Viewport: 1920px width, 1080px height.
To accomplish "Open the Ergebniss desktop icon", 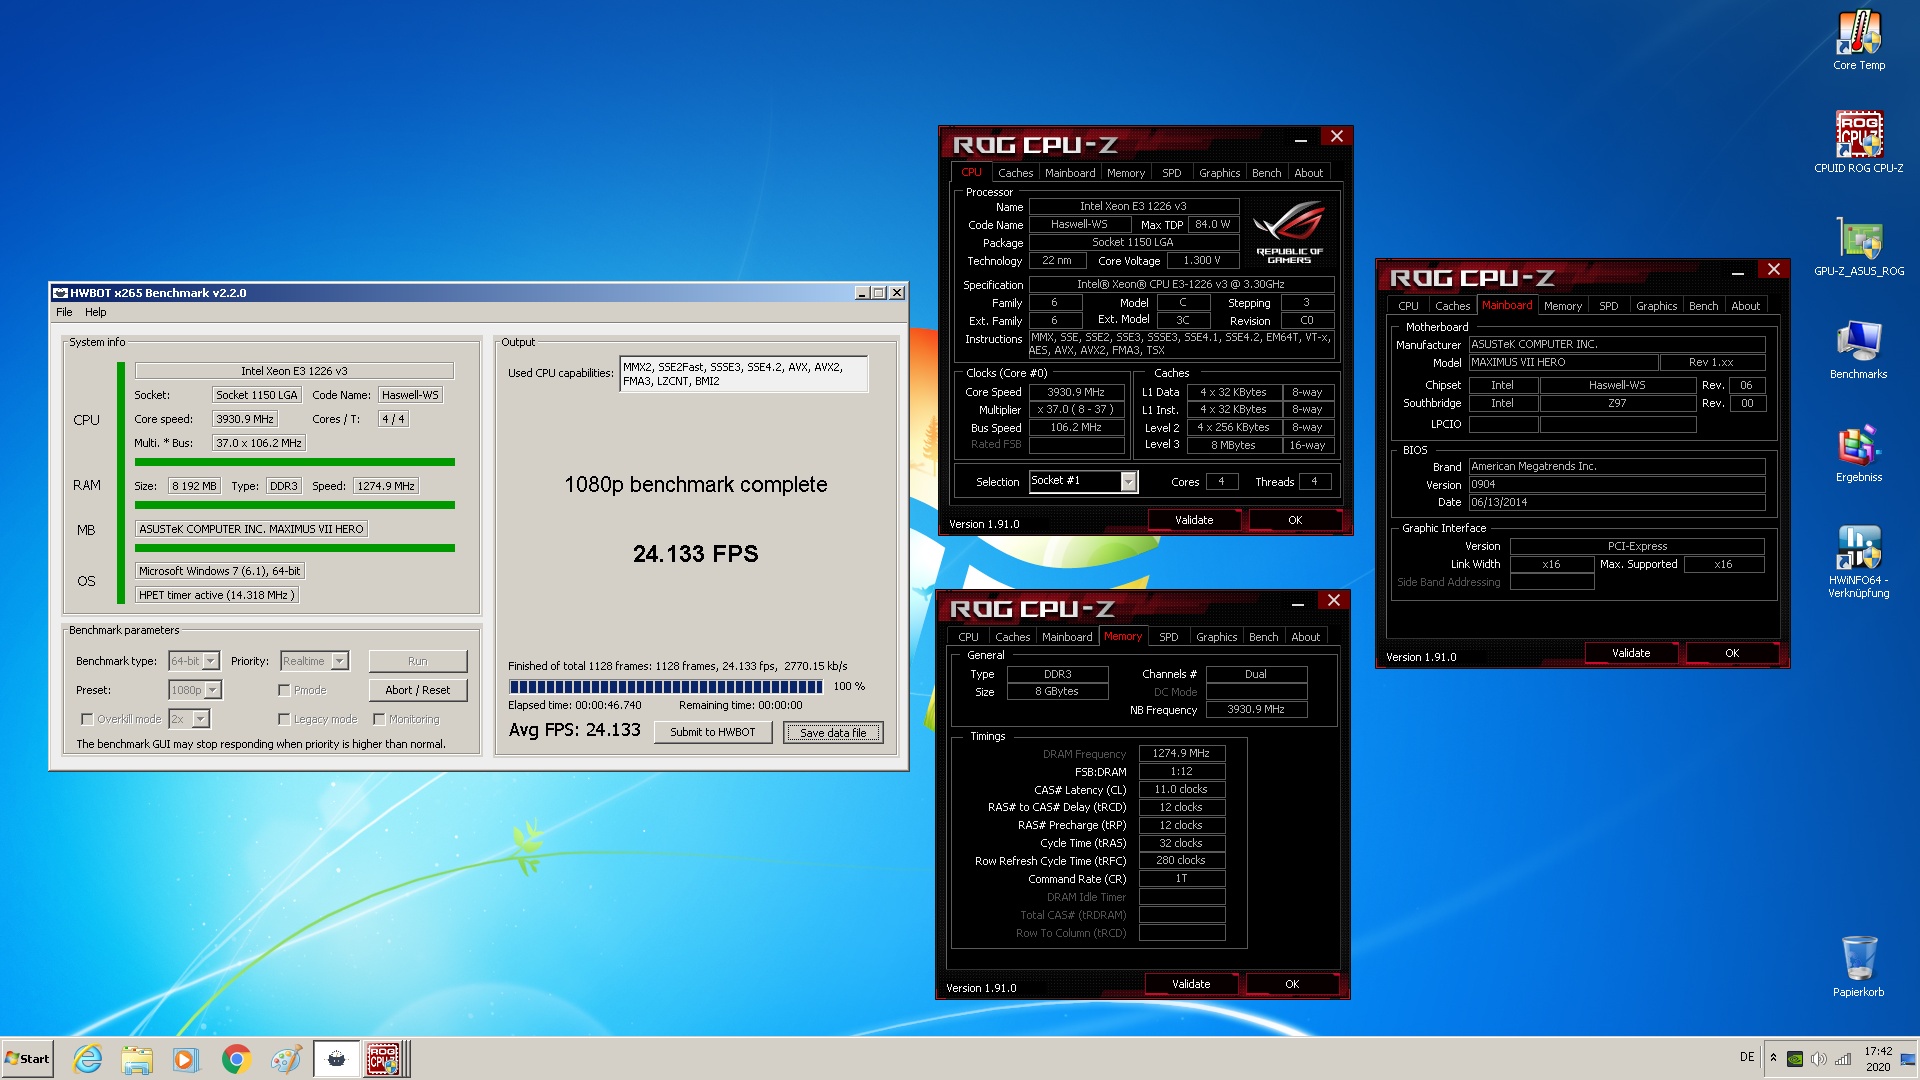I will tap(1858, 453).
